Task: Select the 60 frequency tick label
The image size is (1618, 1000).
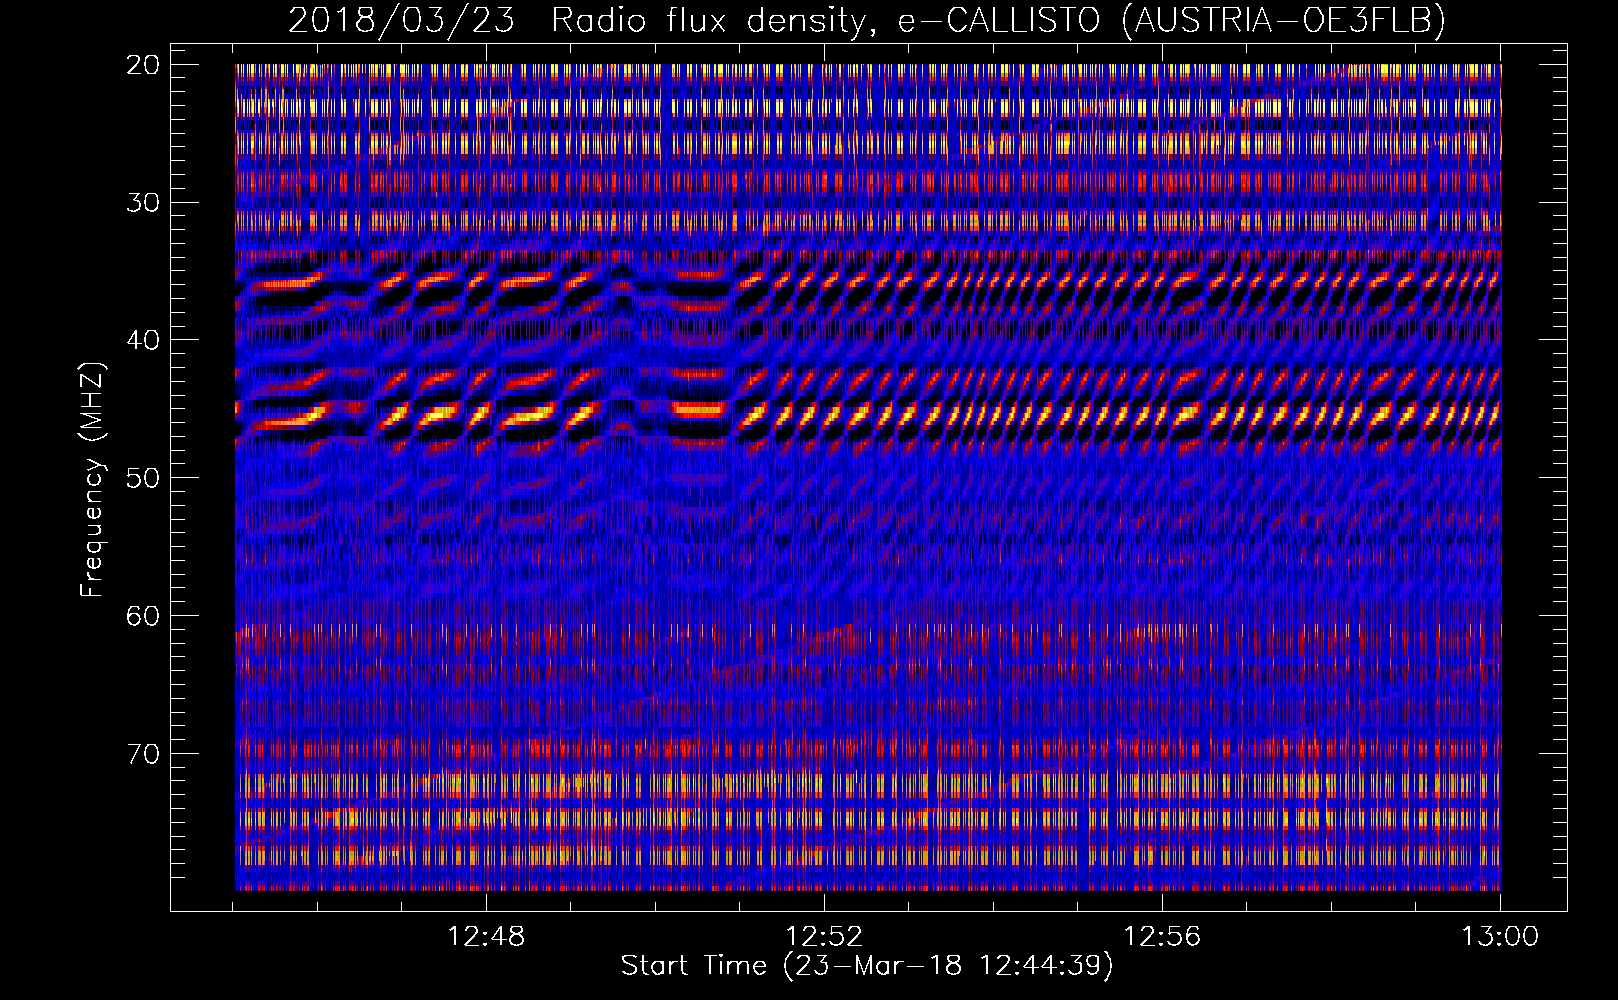Action: 143,615
